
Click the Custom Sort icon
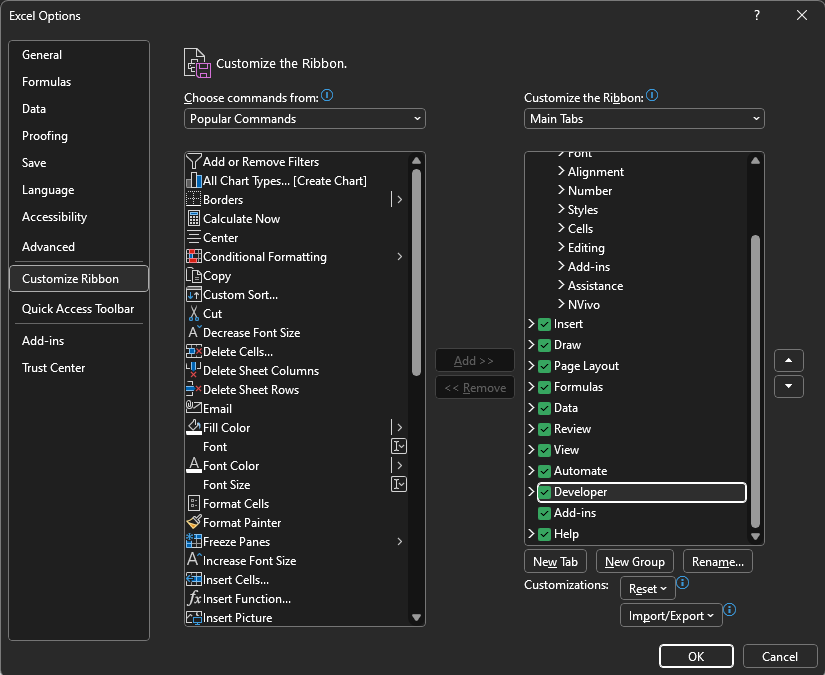click(x=194, y=294)
